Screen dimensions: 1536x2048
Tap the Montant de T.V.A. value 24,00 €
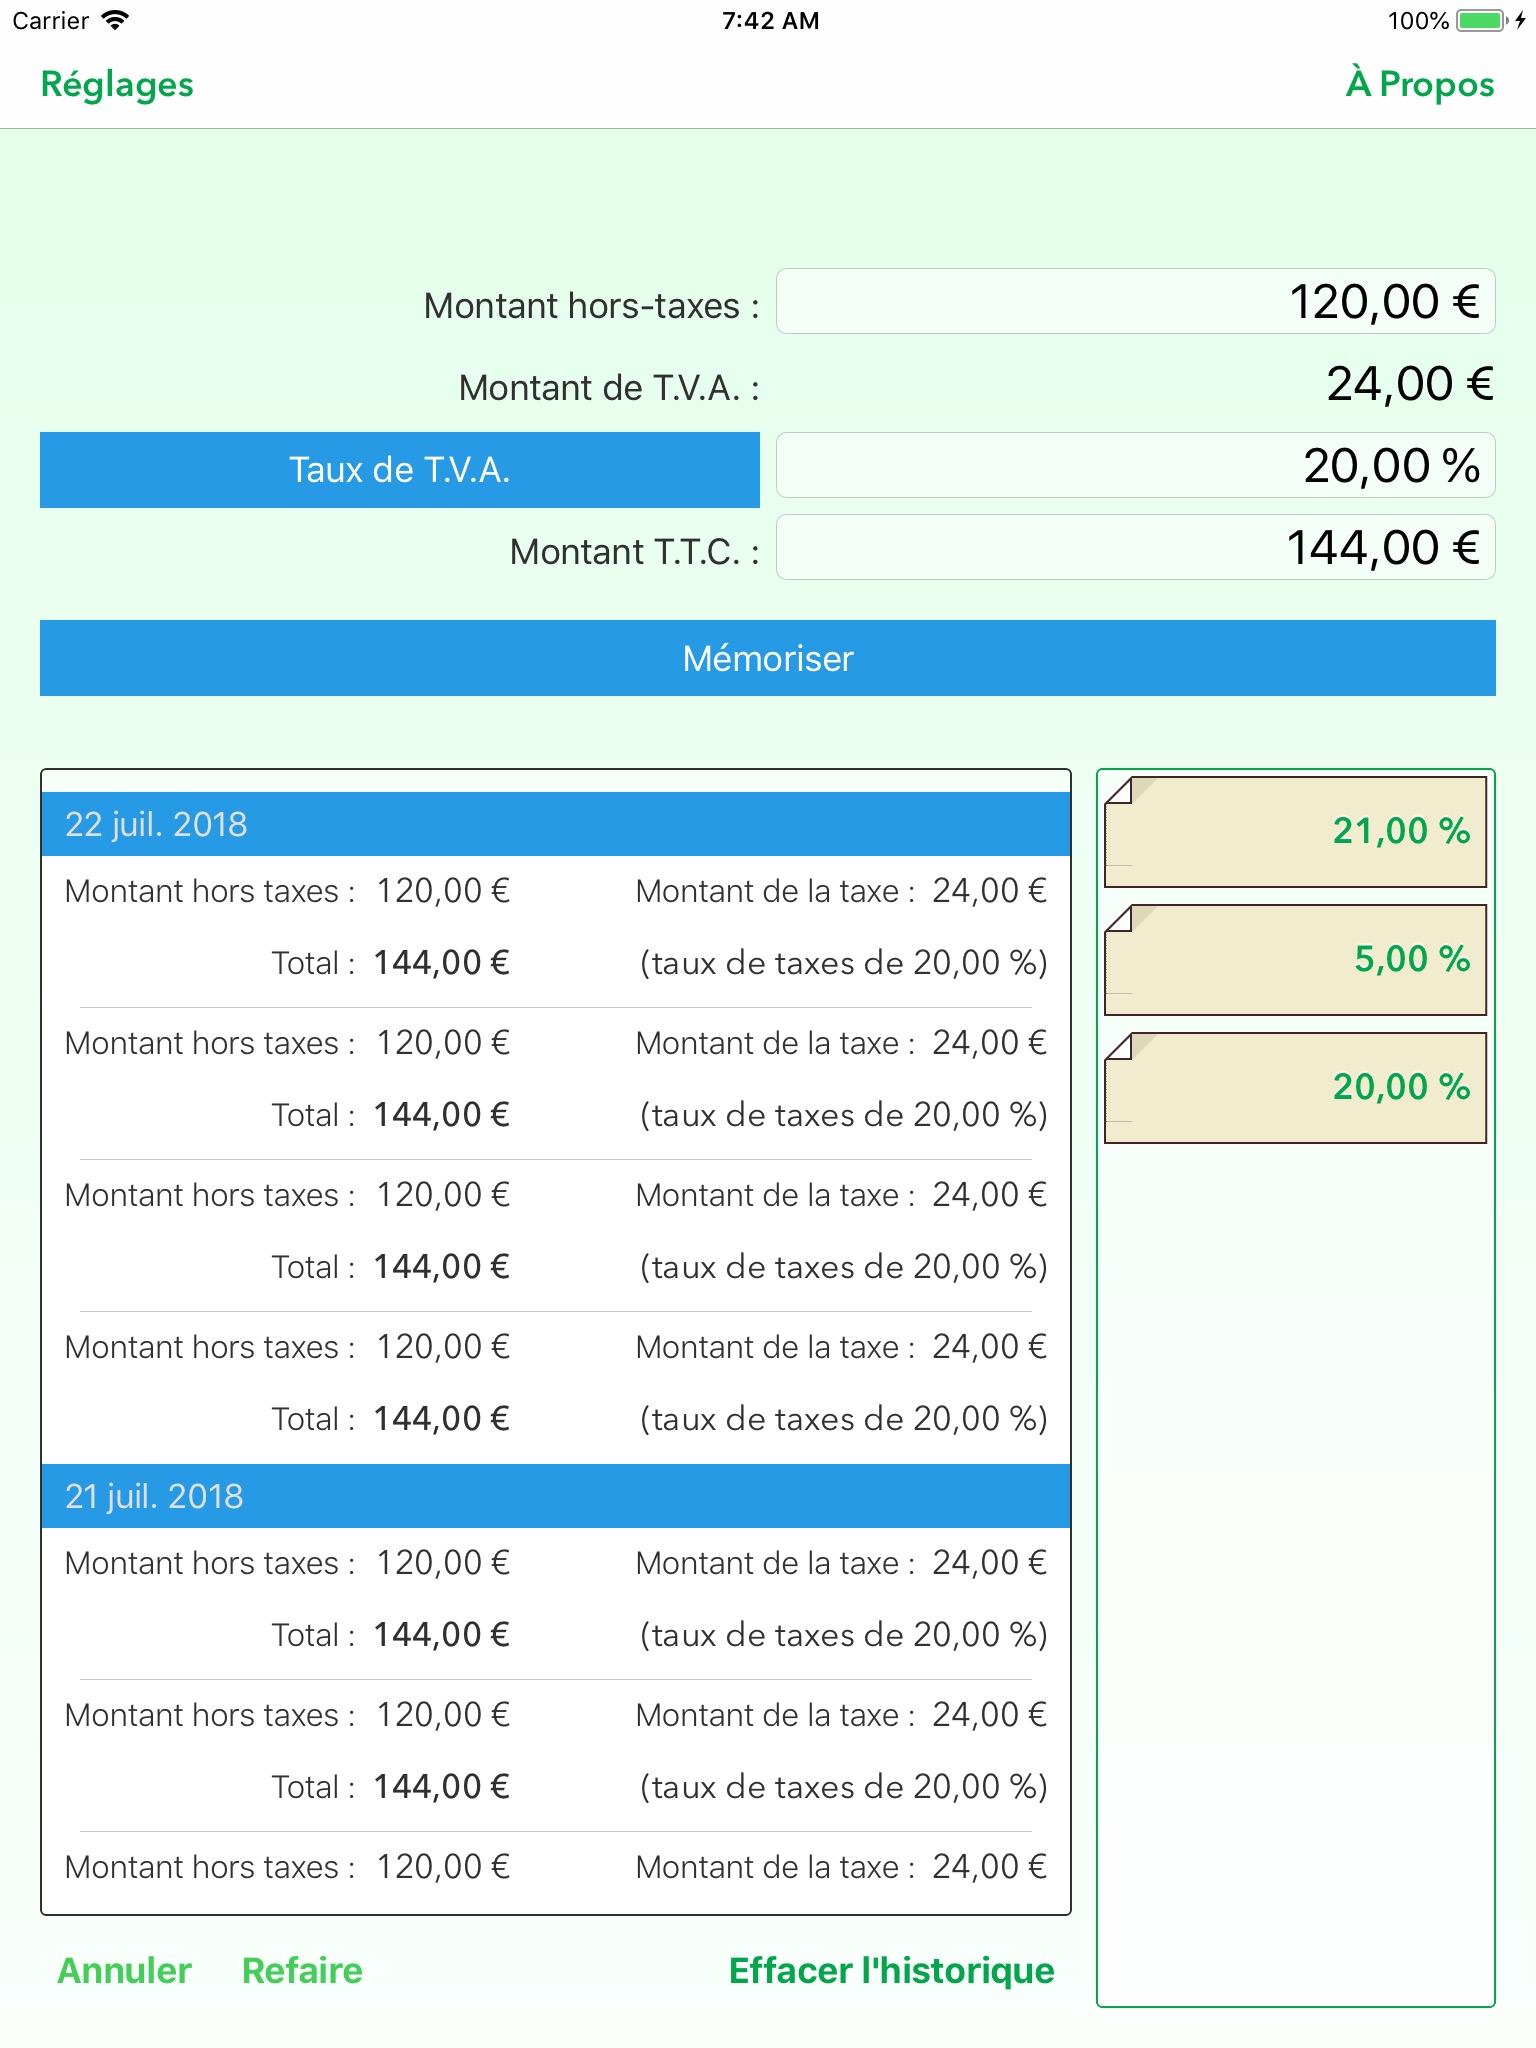tap(1410, 384)
